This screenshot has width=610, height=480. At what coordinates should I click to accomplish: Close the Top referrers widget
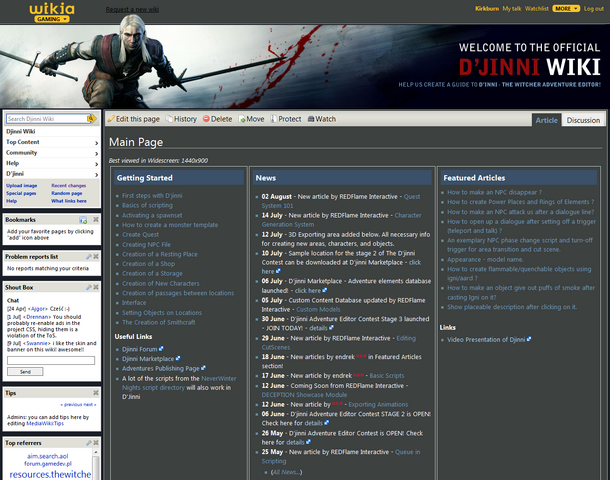tap(96, 443)
